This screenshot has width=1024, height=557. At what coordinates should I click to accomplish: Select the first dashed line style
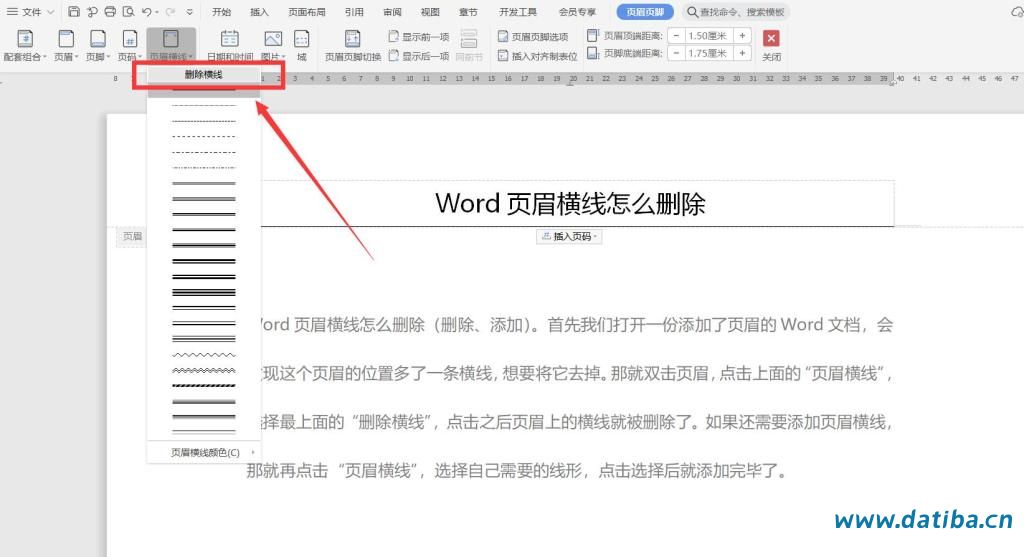(204, 105)
